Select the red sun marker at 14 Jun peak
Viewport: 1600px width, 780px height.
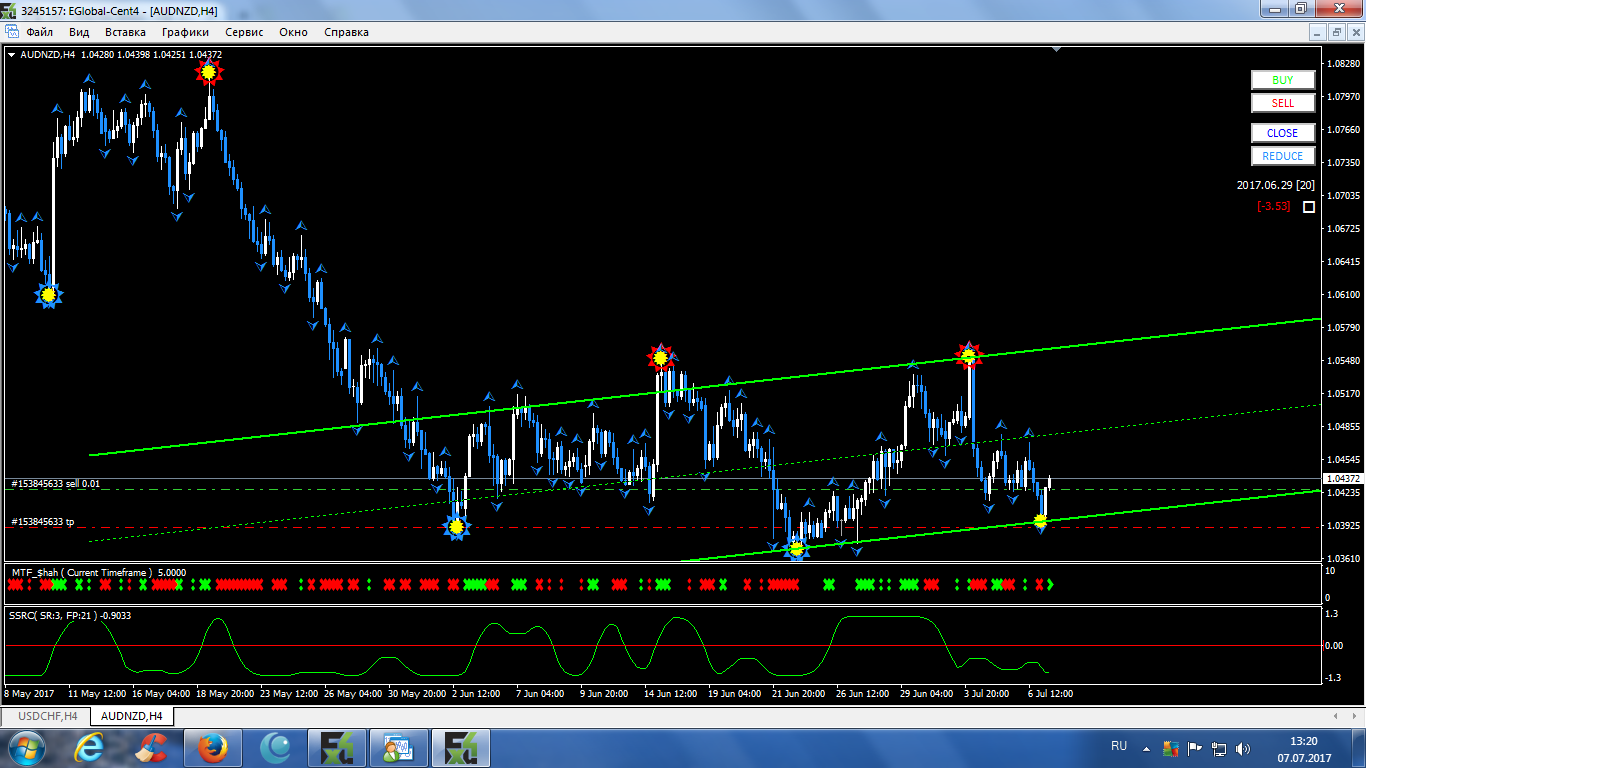(660, 358)
